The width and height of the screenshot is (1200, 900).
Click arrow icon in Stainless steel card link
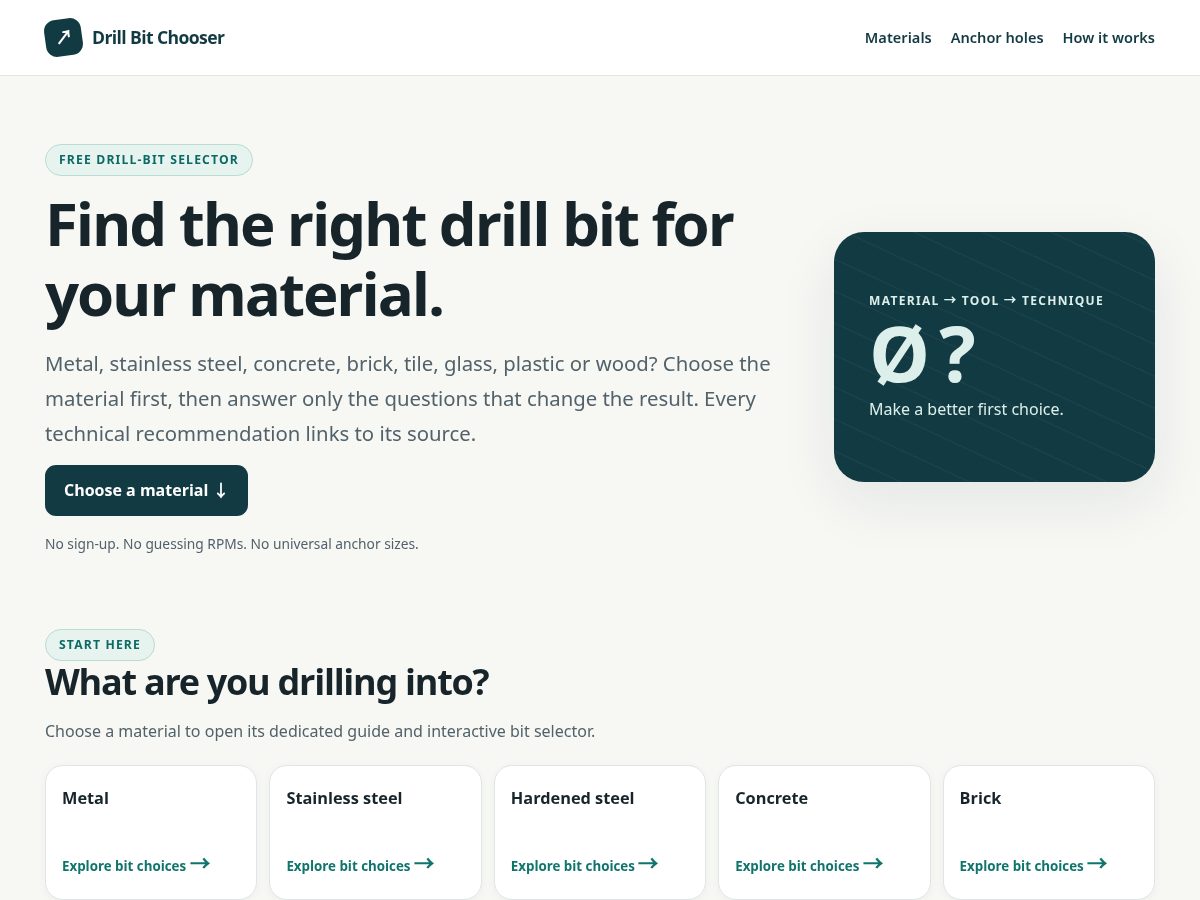tap(424, 863)
